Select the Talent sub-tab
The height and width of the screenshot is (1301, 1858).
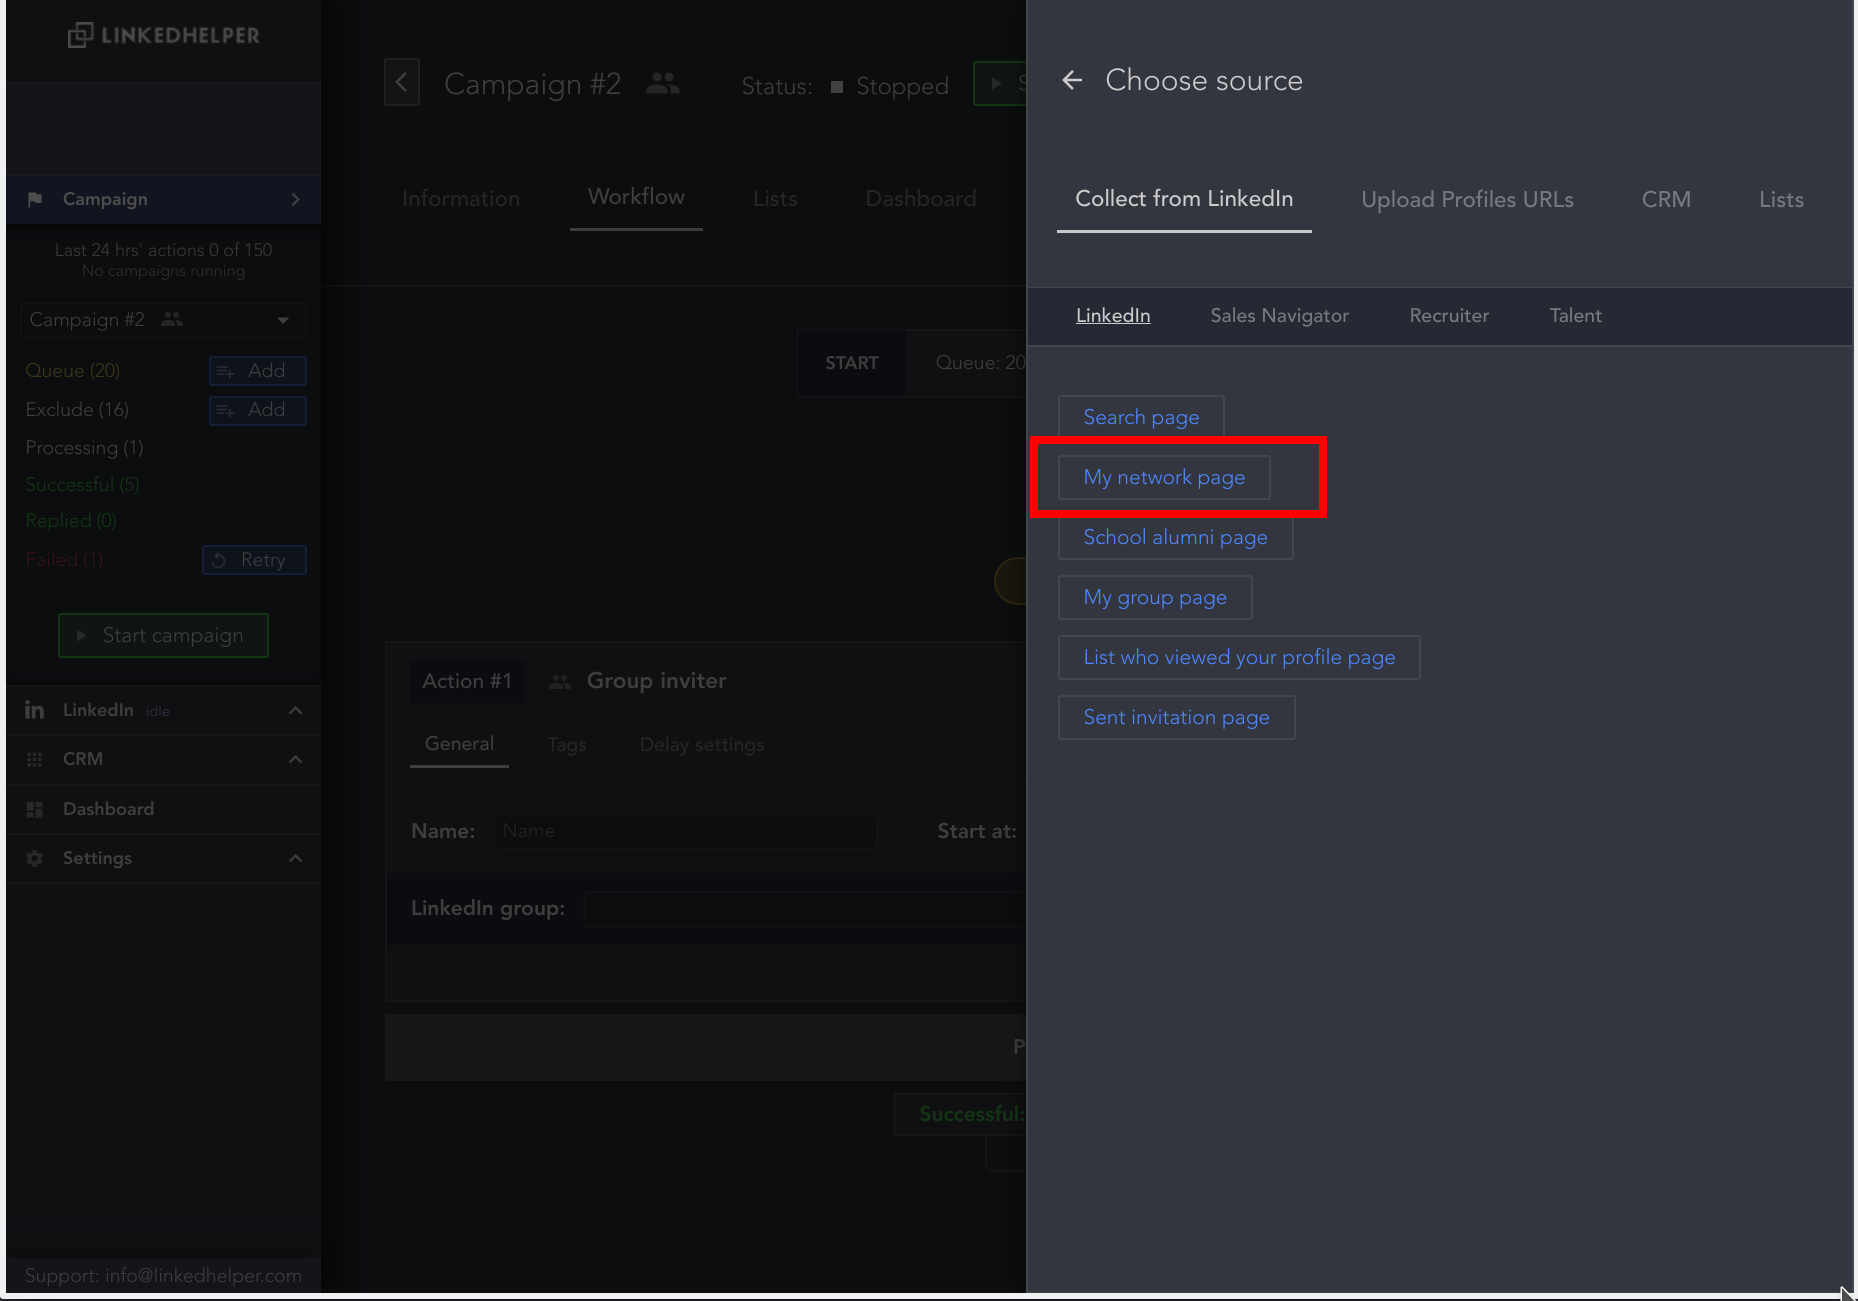[1575, 316]
